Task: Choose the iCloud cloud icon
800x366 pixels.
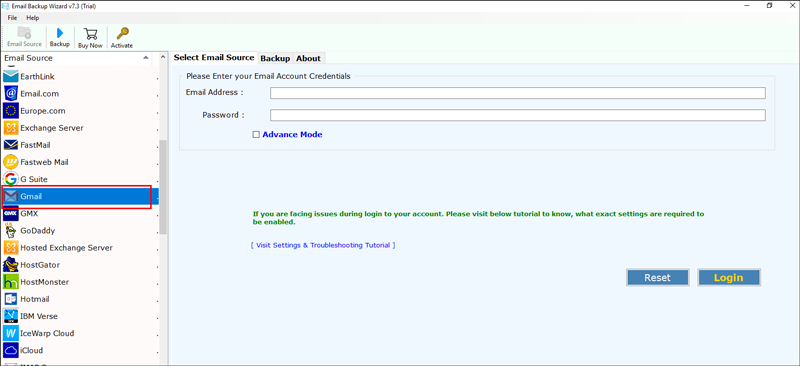Action: (x=11, y=350)
